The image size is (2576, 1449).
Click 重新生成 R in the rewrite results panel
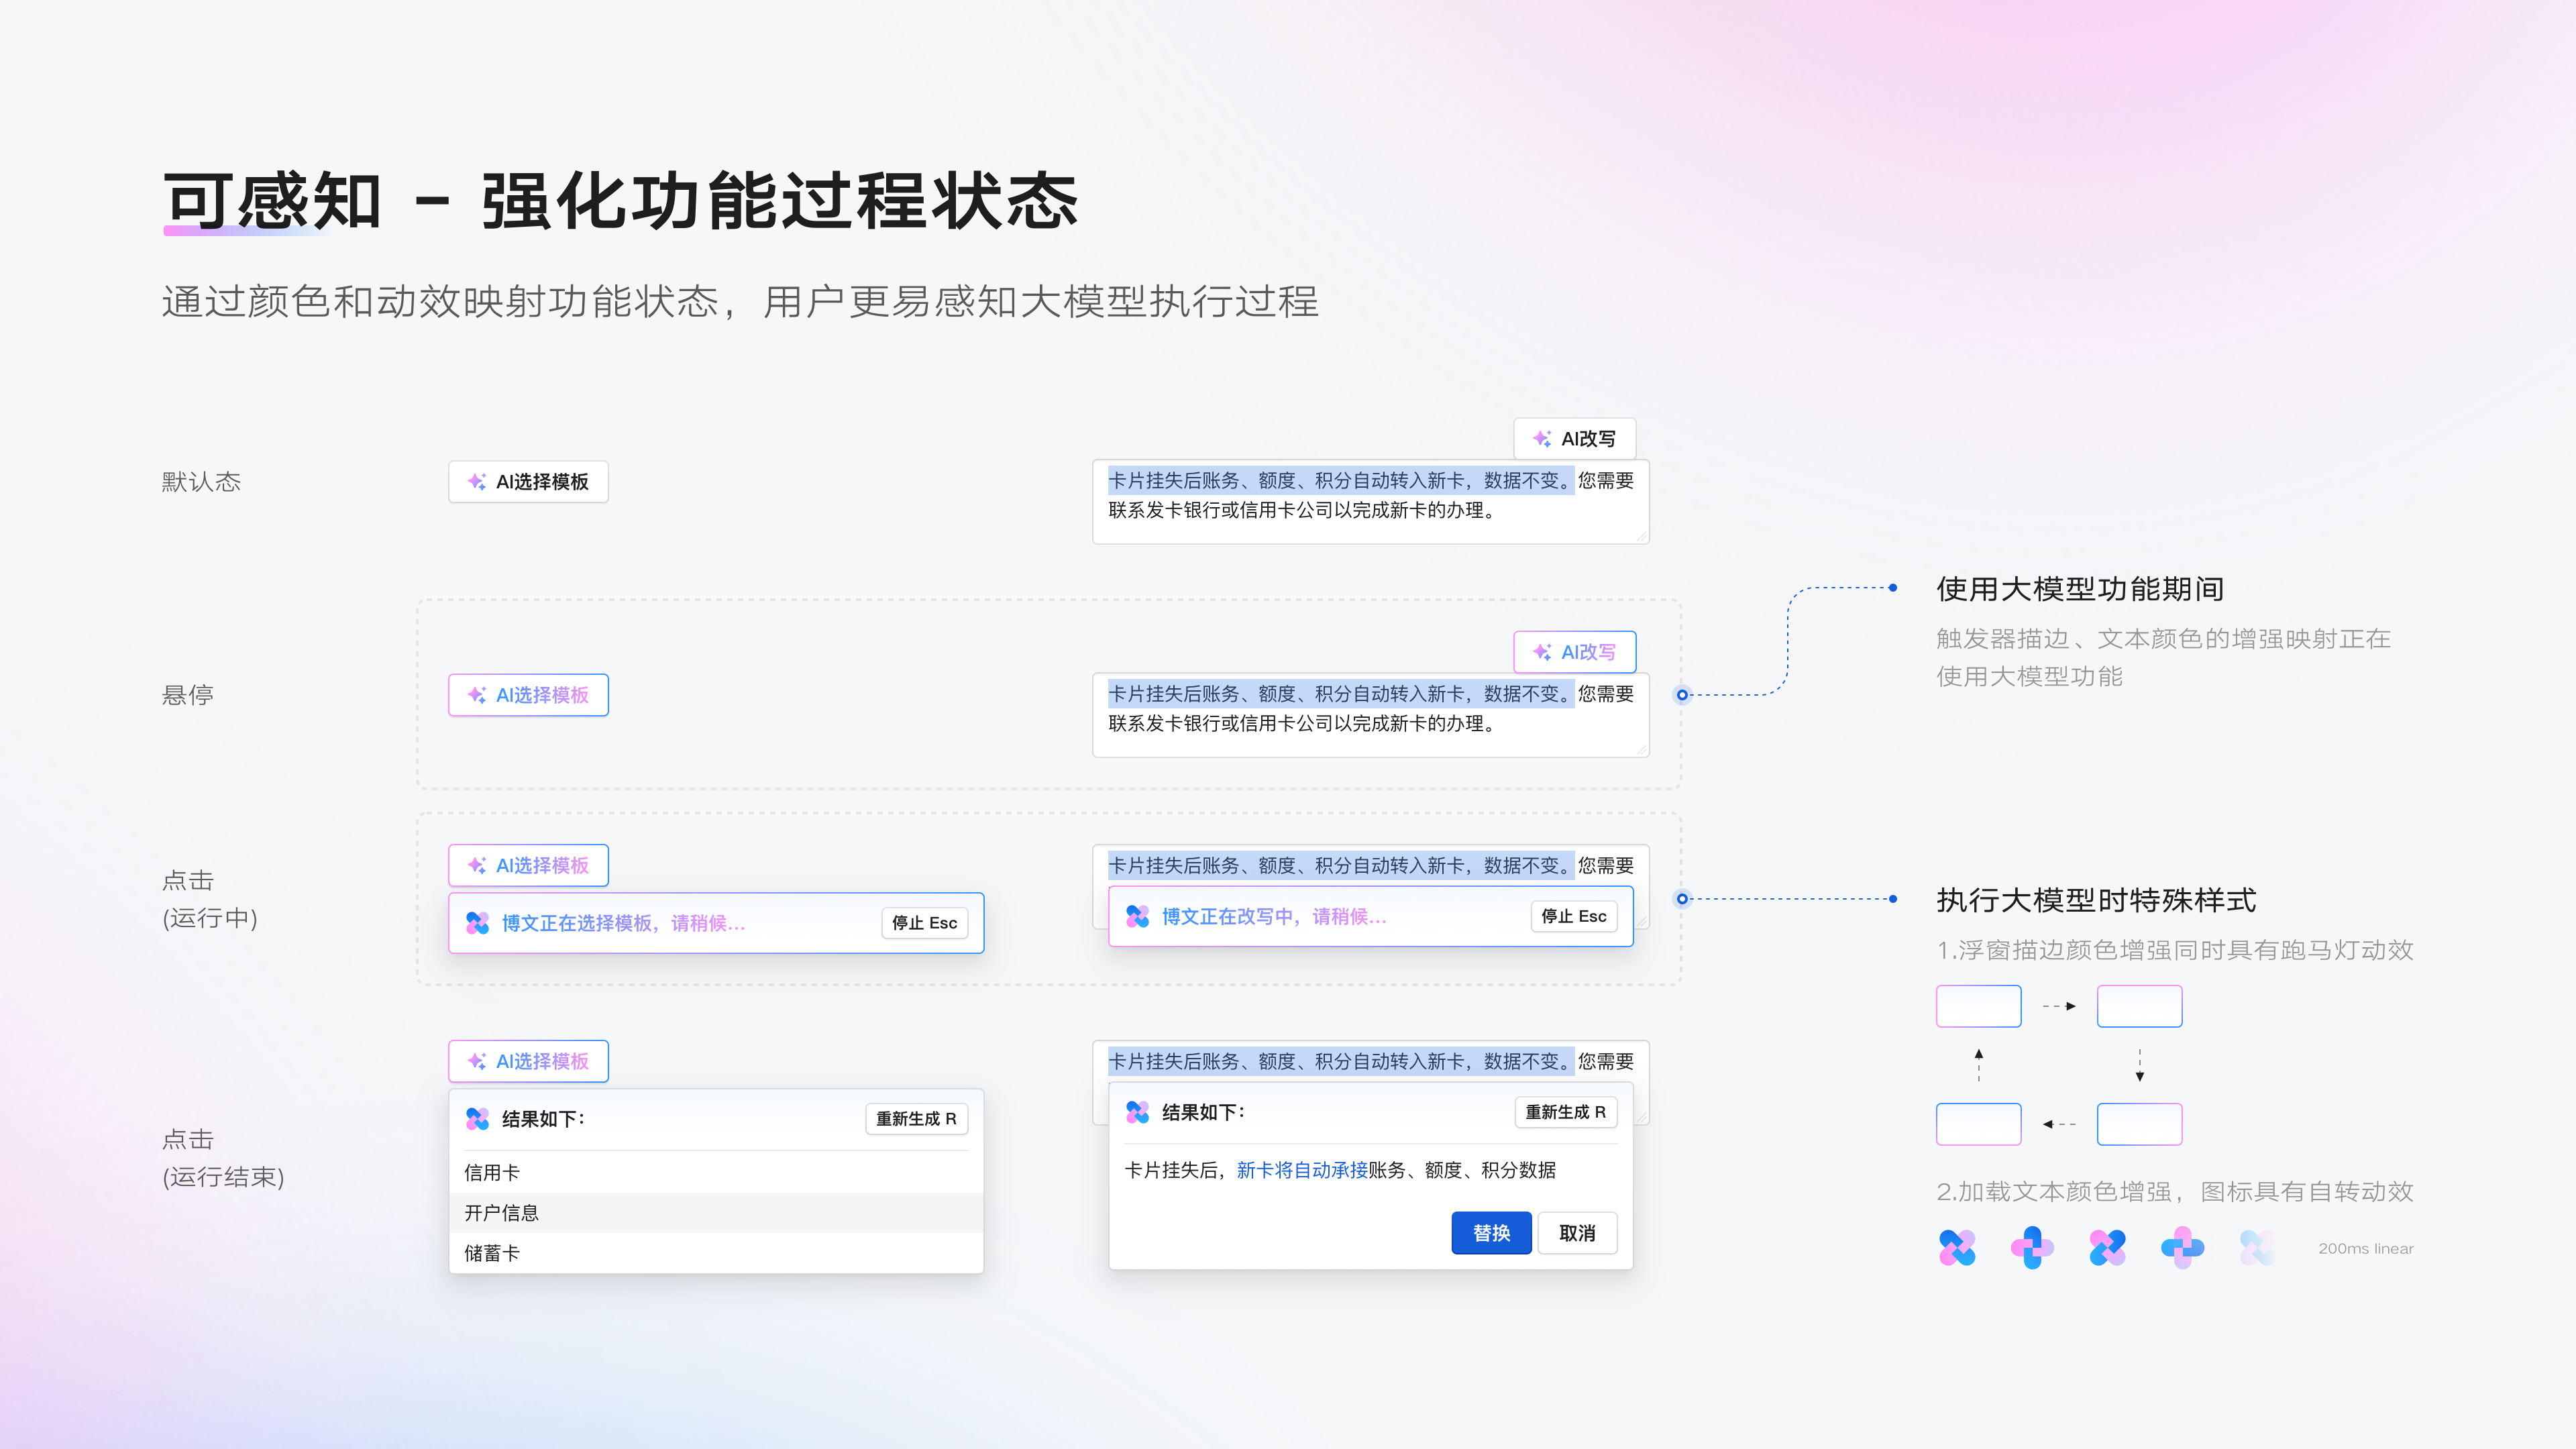click(1565, 1112)
